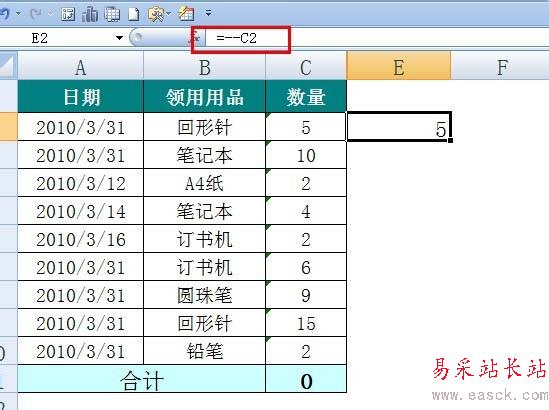
Task: Click the Redo arrow icon
Action: click(36, 14)
